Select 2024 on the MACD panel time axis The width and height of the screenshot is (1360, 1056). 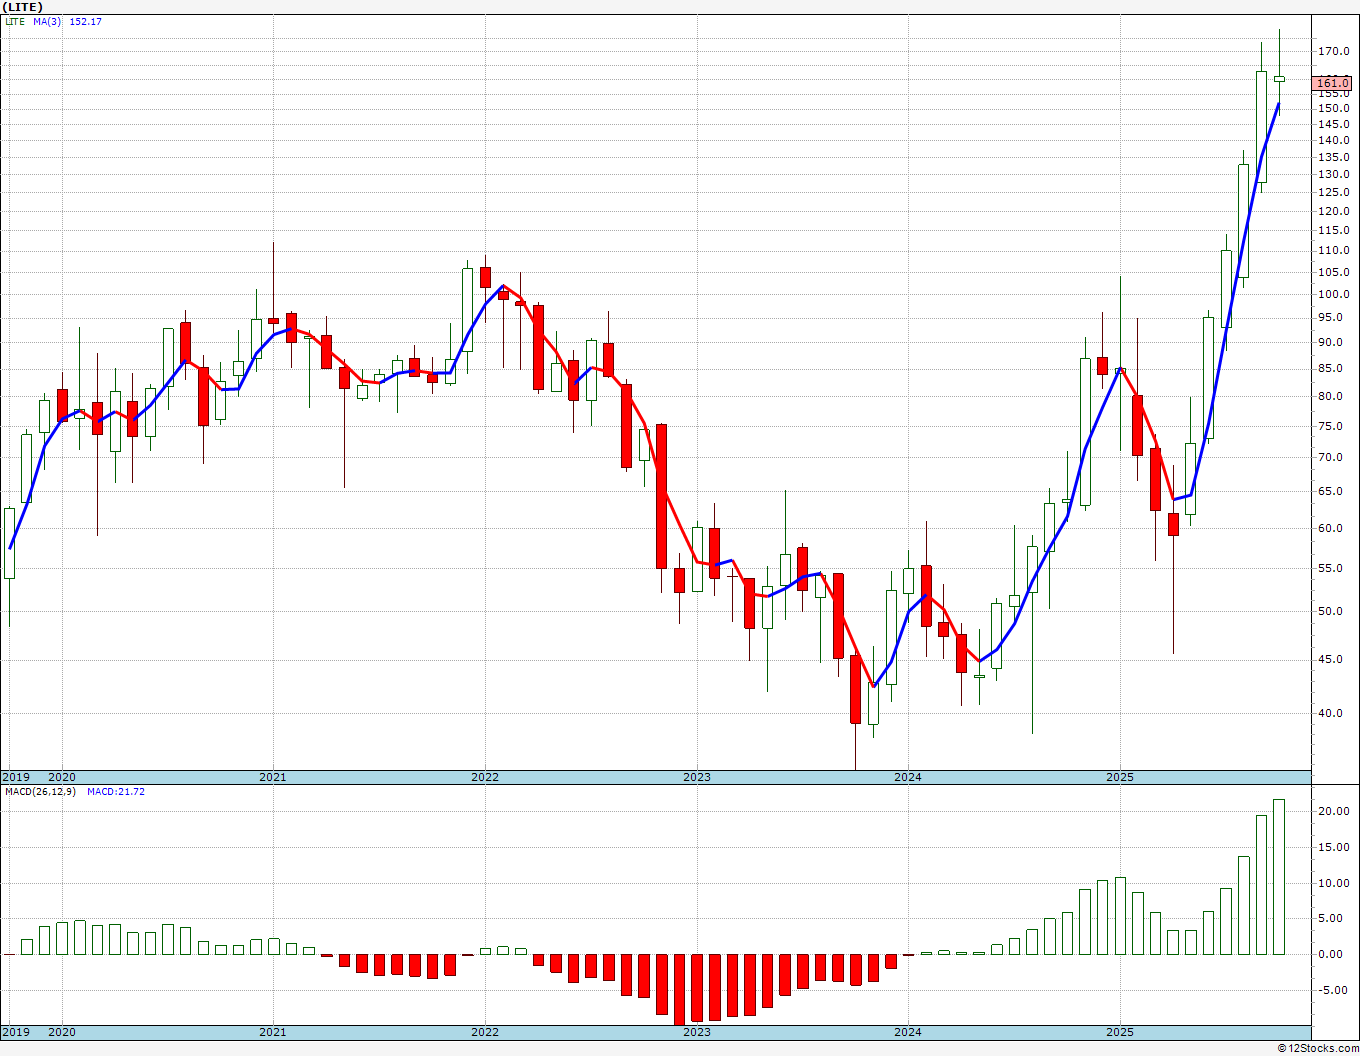(x=908, y=1033)
